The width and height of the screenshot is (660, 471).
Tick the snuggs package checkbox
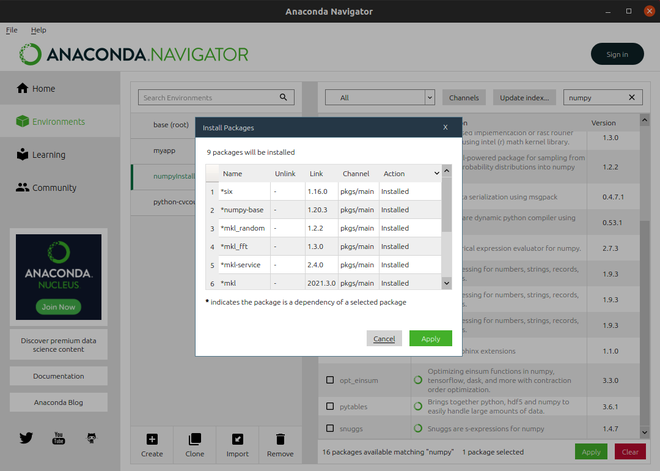330,428
